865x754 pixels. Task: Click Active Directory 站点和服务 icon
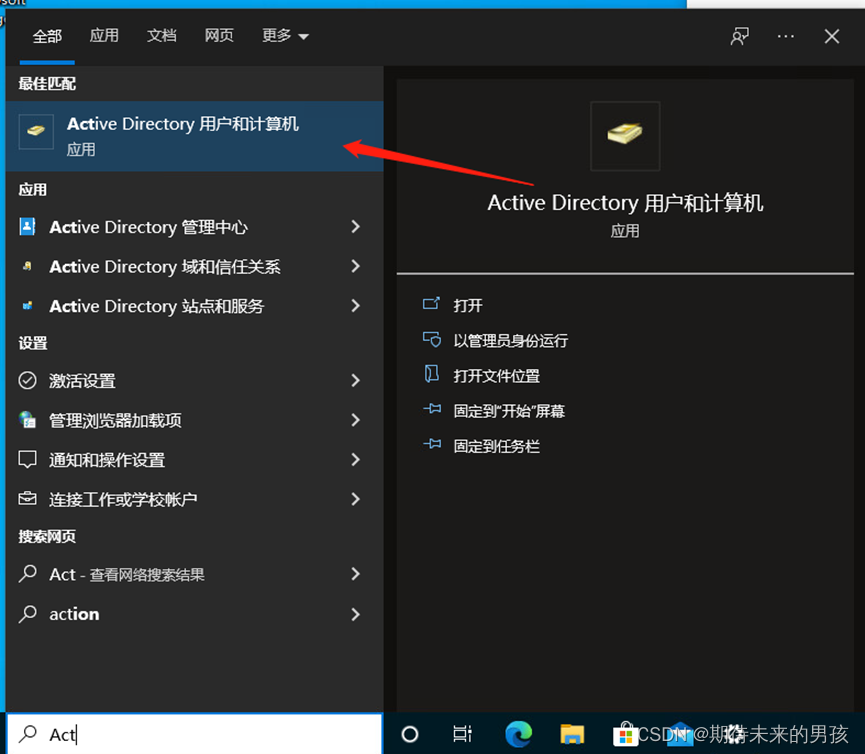pos(27,306)
